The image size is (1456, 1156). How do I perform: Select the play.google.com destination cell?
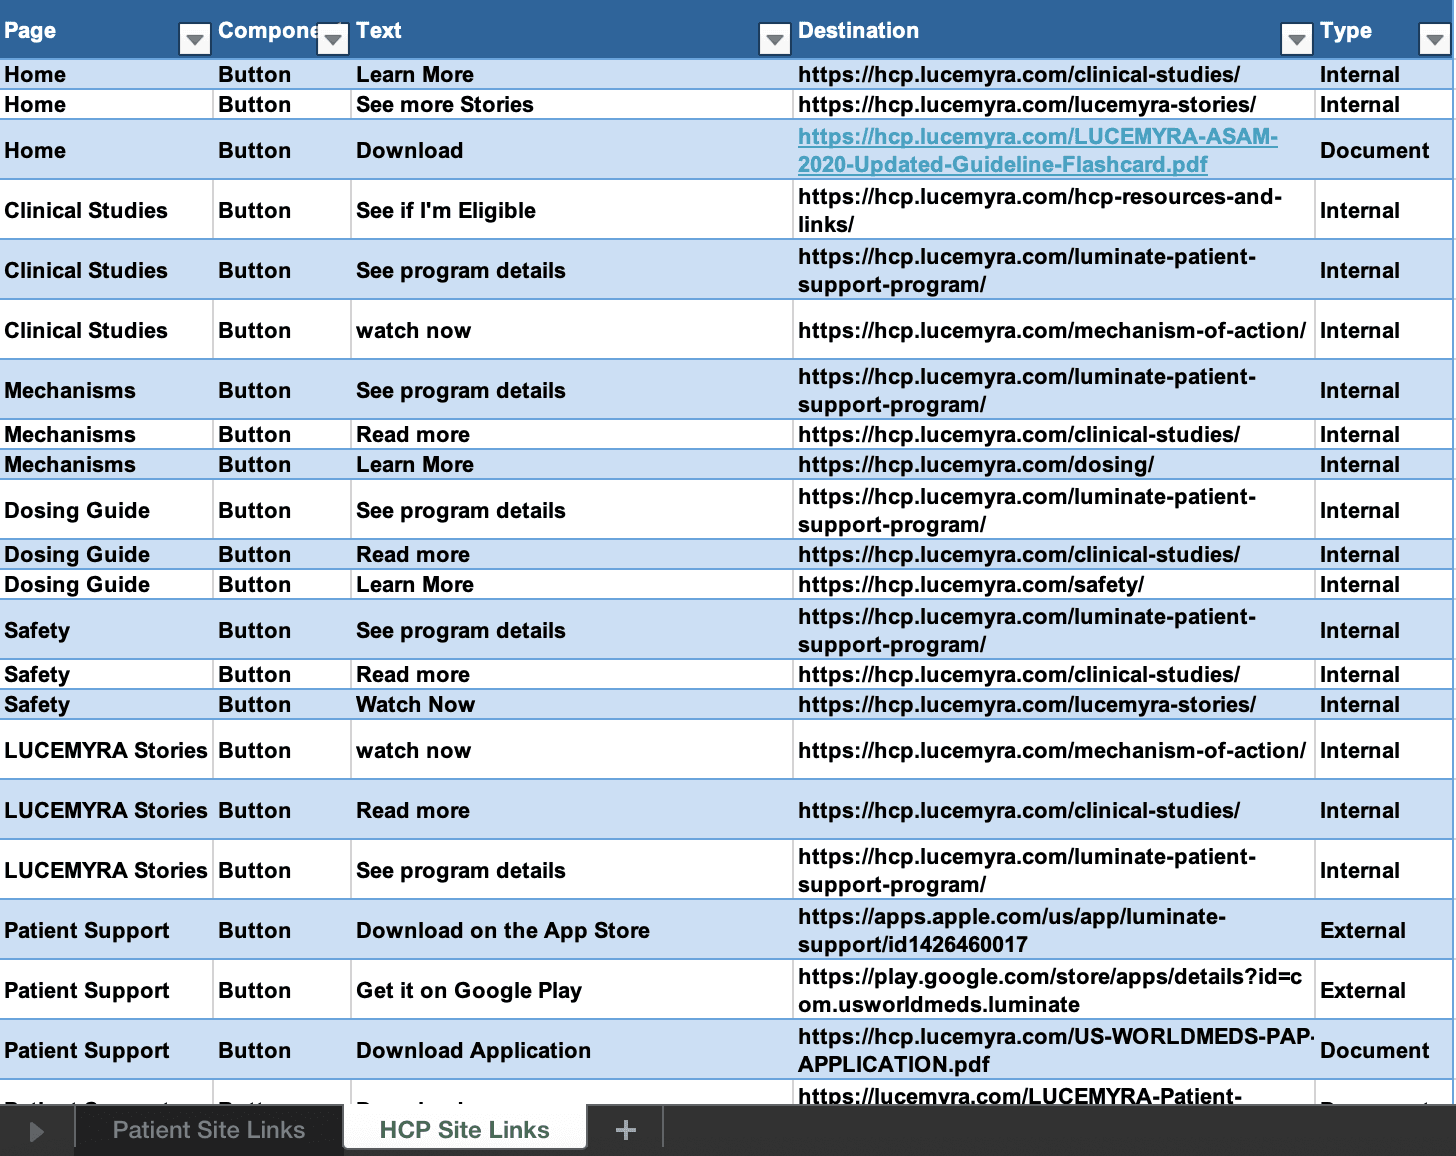(1054, 990)
